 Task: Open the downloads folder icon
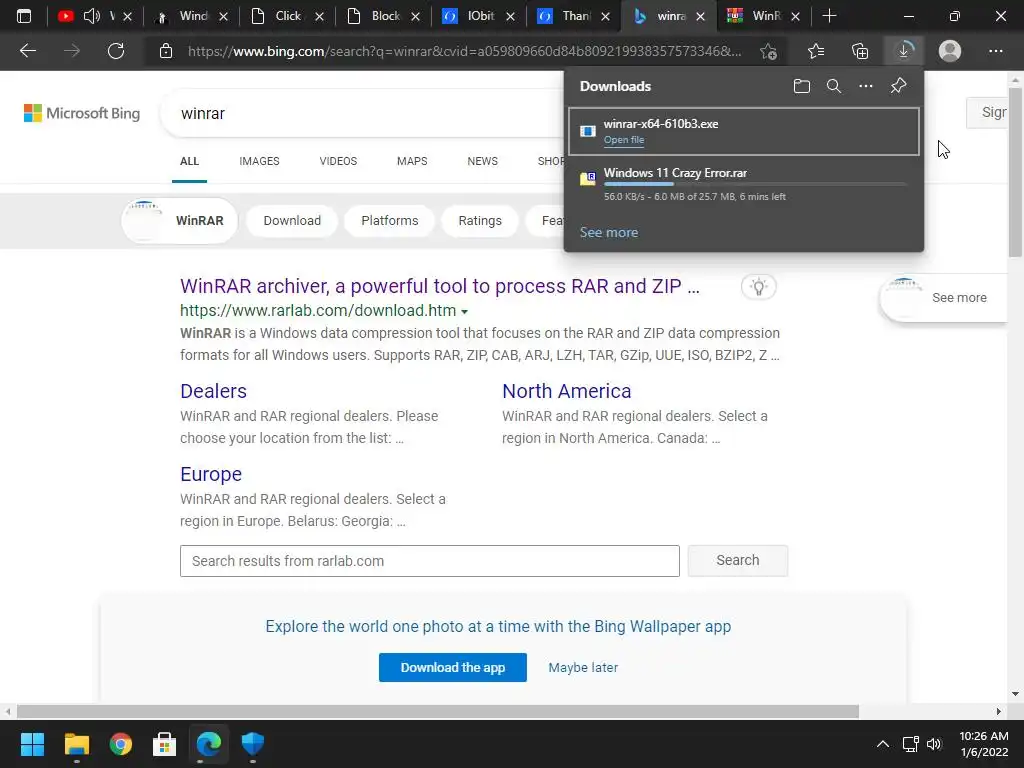(802, 86)
